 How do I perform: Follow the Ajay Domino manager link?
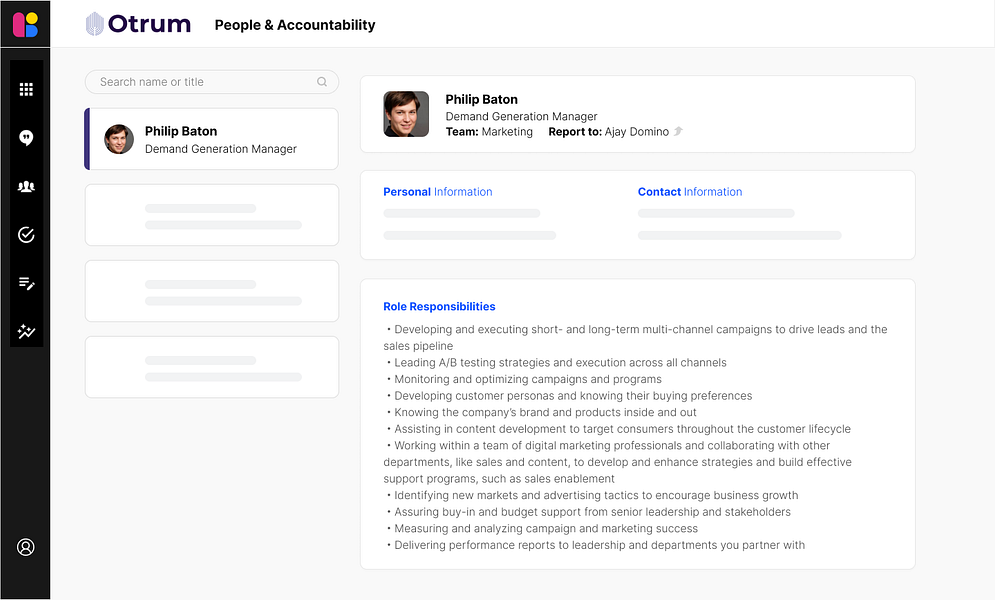point(636,132)
